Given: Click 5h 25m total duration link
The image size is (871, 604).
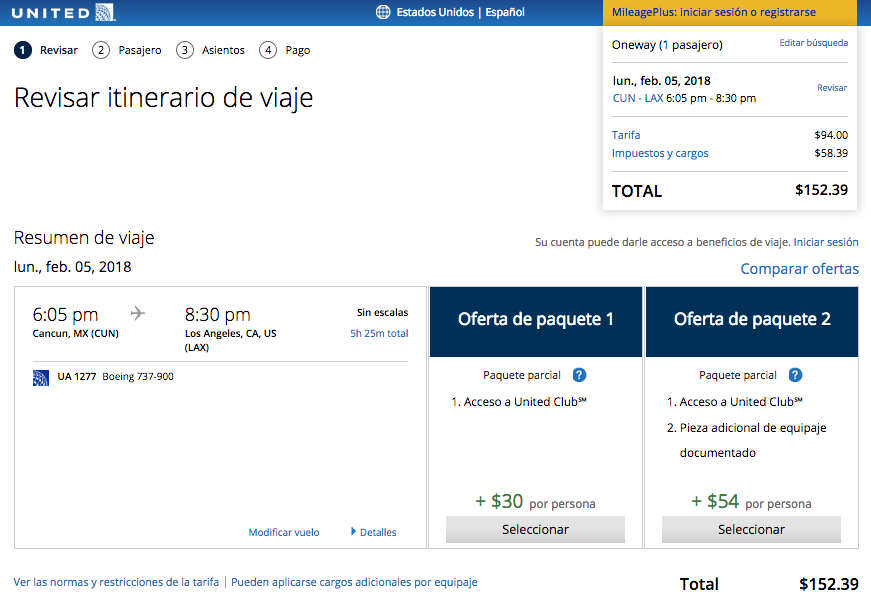Looking at the screenshot, I should (379, 333).
